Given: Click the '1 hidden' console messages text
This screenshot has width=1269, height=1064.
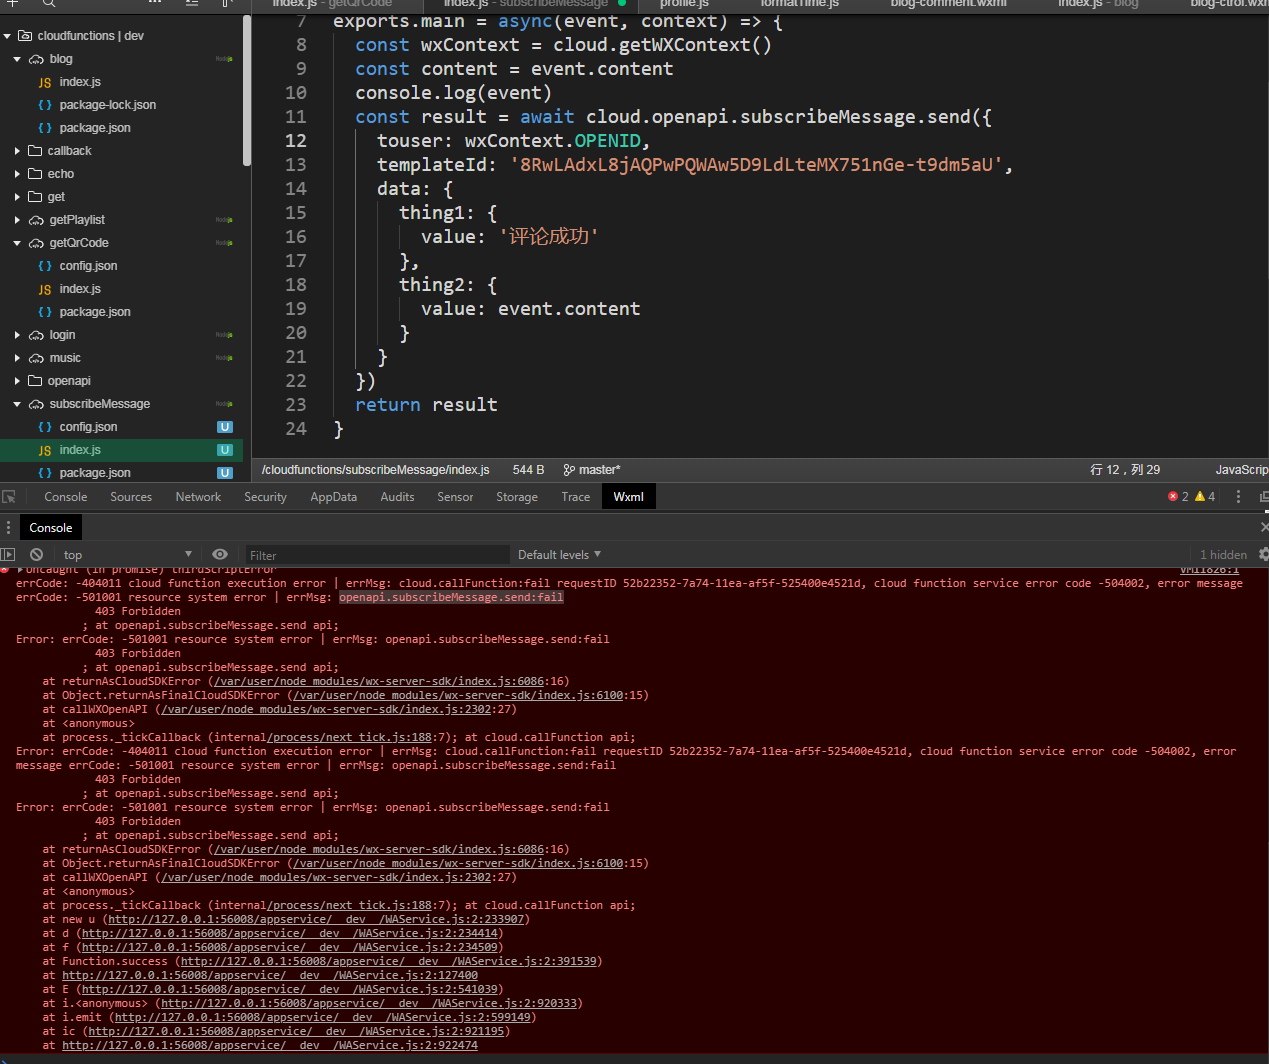Looking at the screenshot, I should pos(1224,555).
